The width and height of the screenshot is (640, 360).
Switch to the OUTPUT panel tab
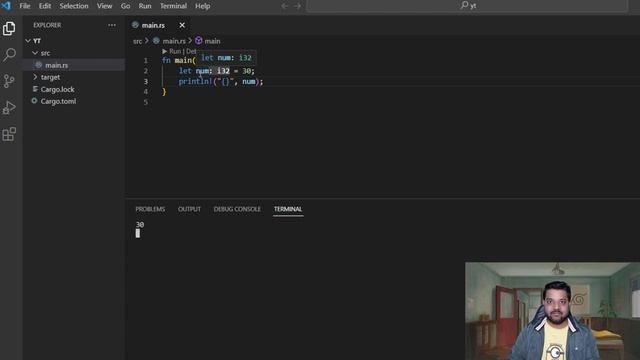coord(189,209)
